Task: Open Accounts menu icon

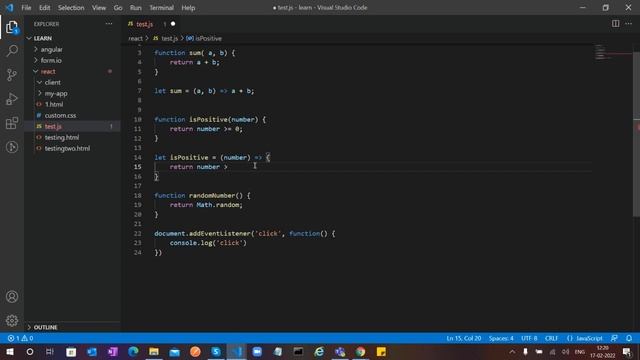Action: 12,297
